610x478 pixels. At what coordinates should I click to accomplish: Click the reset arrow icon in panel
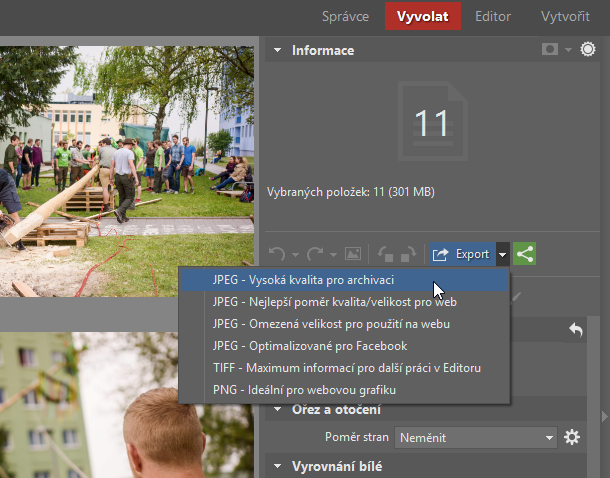point(576,330)
